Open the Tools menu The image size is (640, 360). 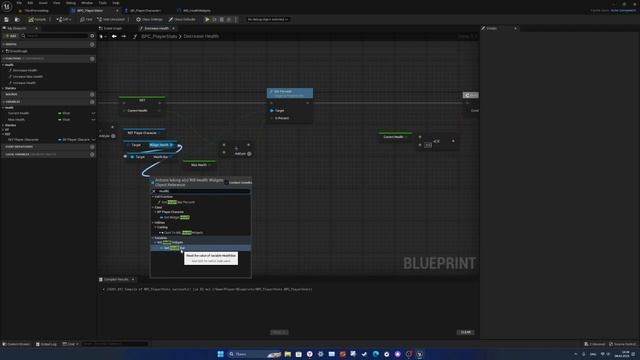tap(102, 3)
